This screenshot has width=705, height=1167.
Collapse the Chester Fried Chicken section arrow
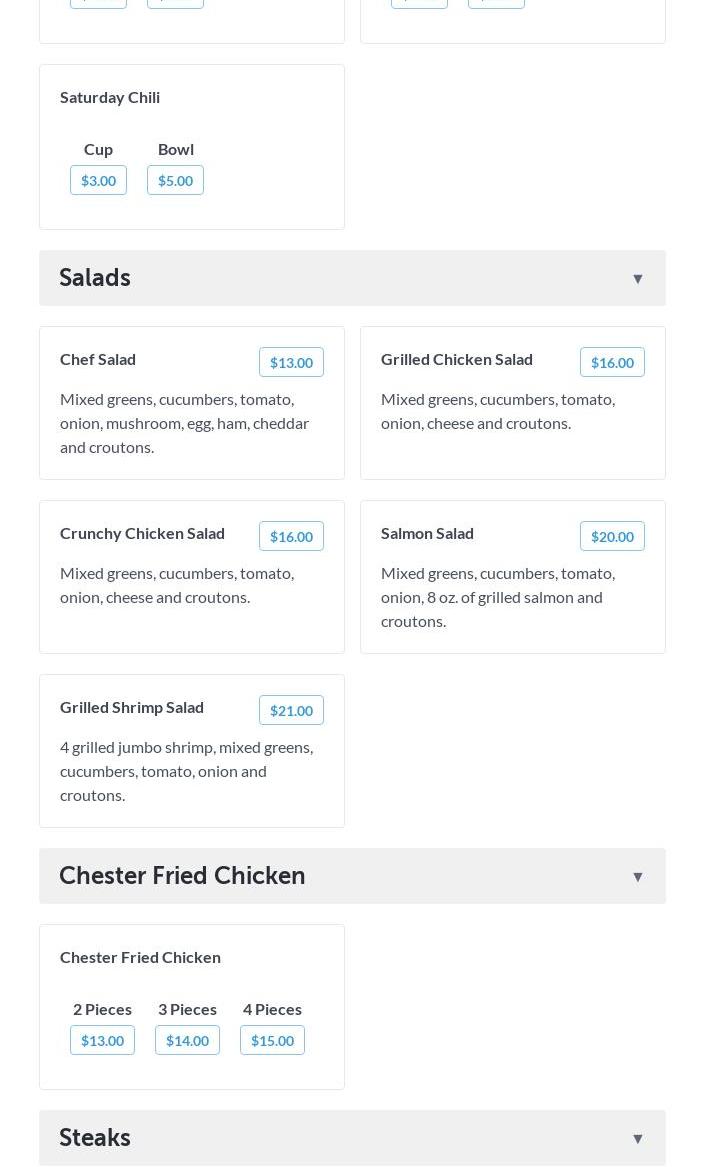click(x=637, y=877)
